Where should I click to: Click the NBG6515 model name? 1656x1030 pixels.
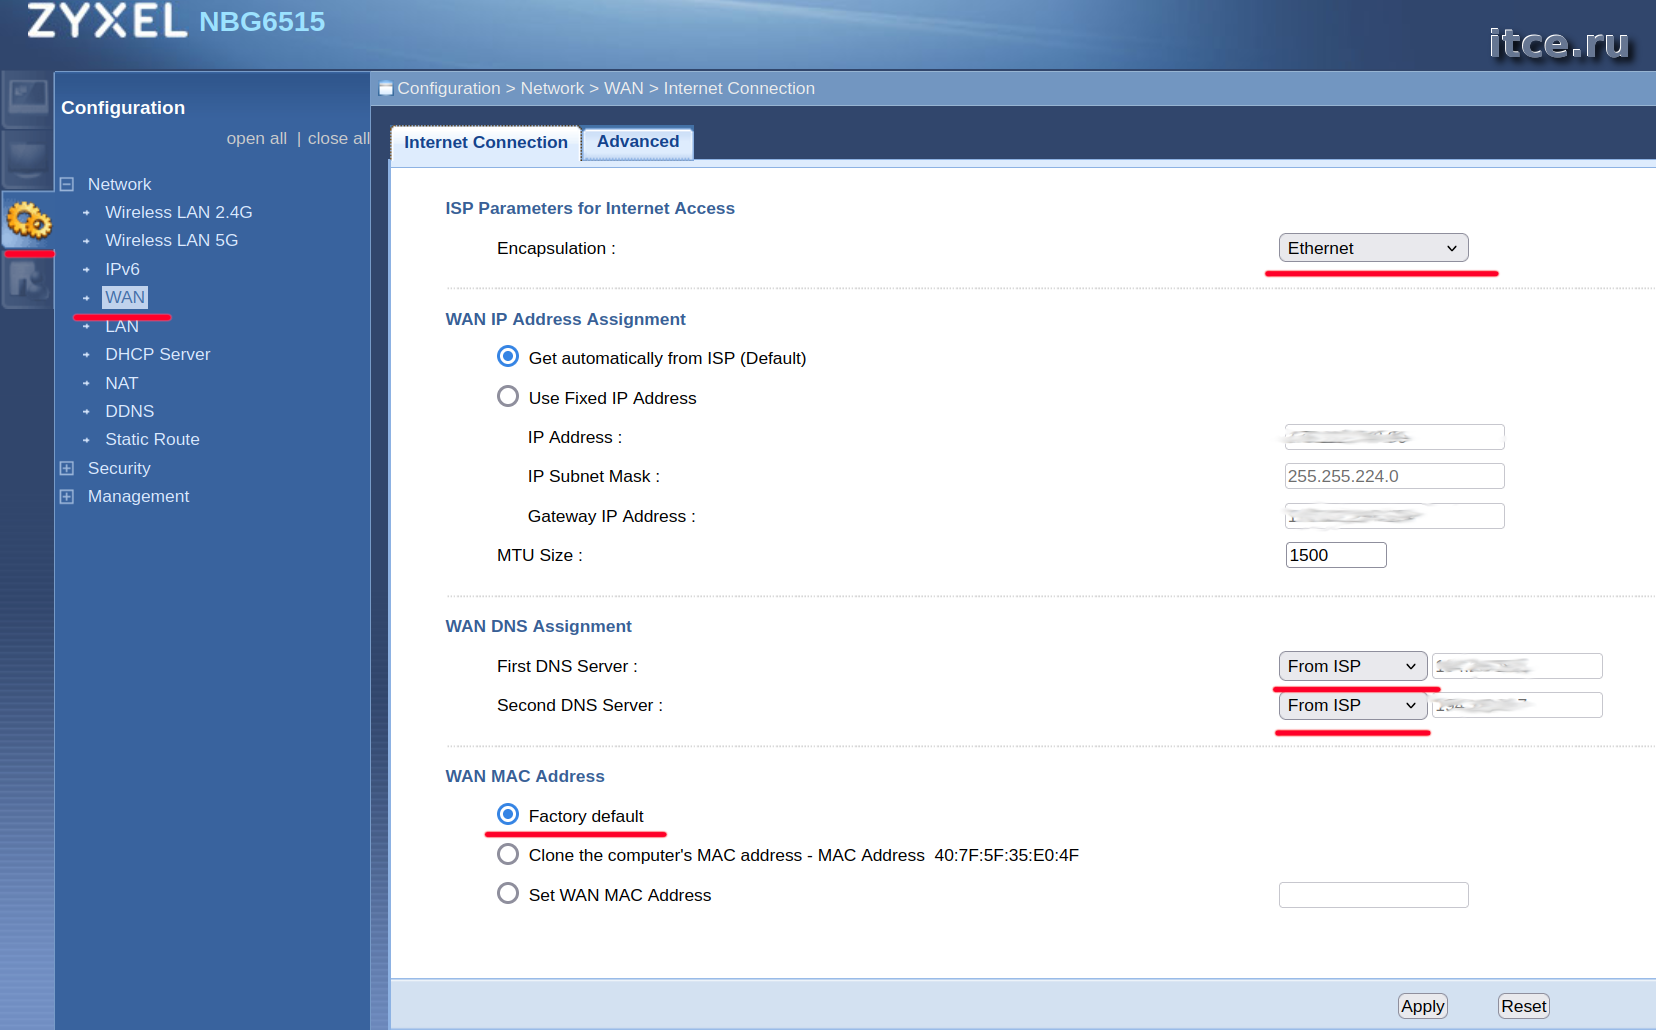[262, 22]
